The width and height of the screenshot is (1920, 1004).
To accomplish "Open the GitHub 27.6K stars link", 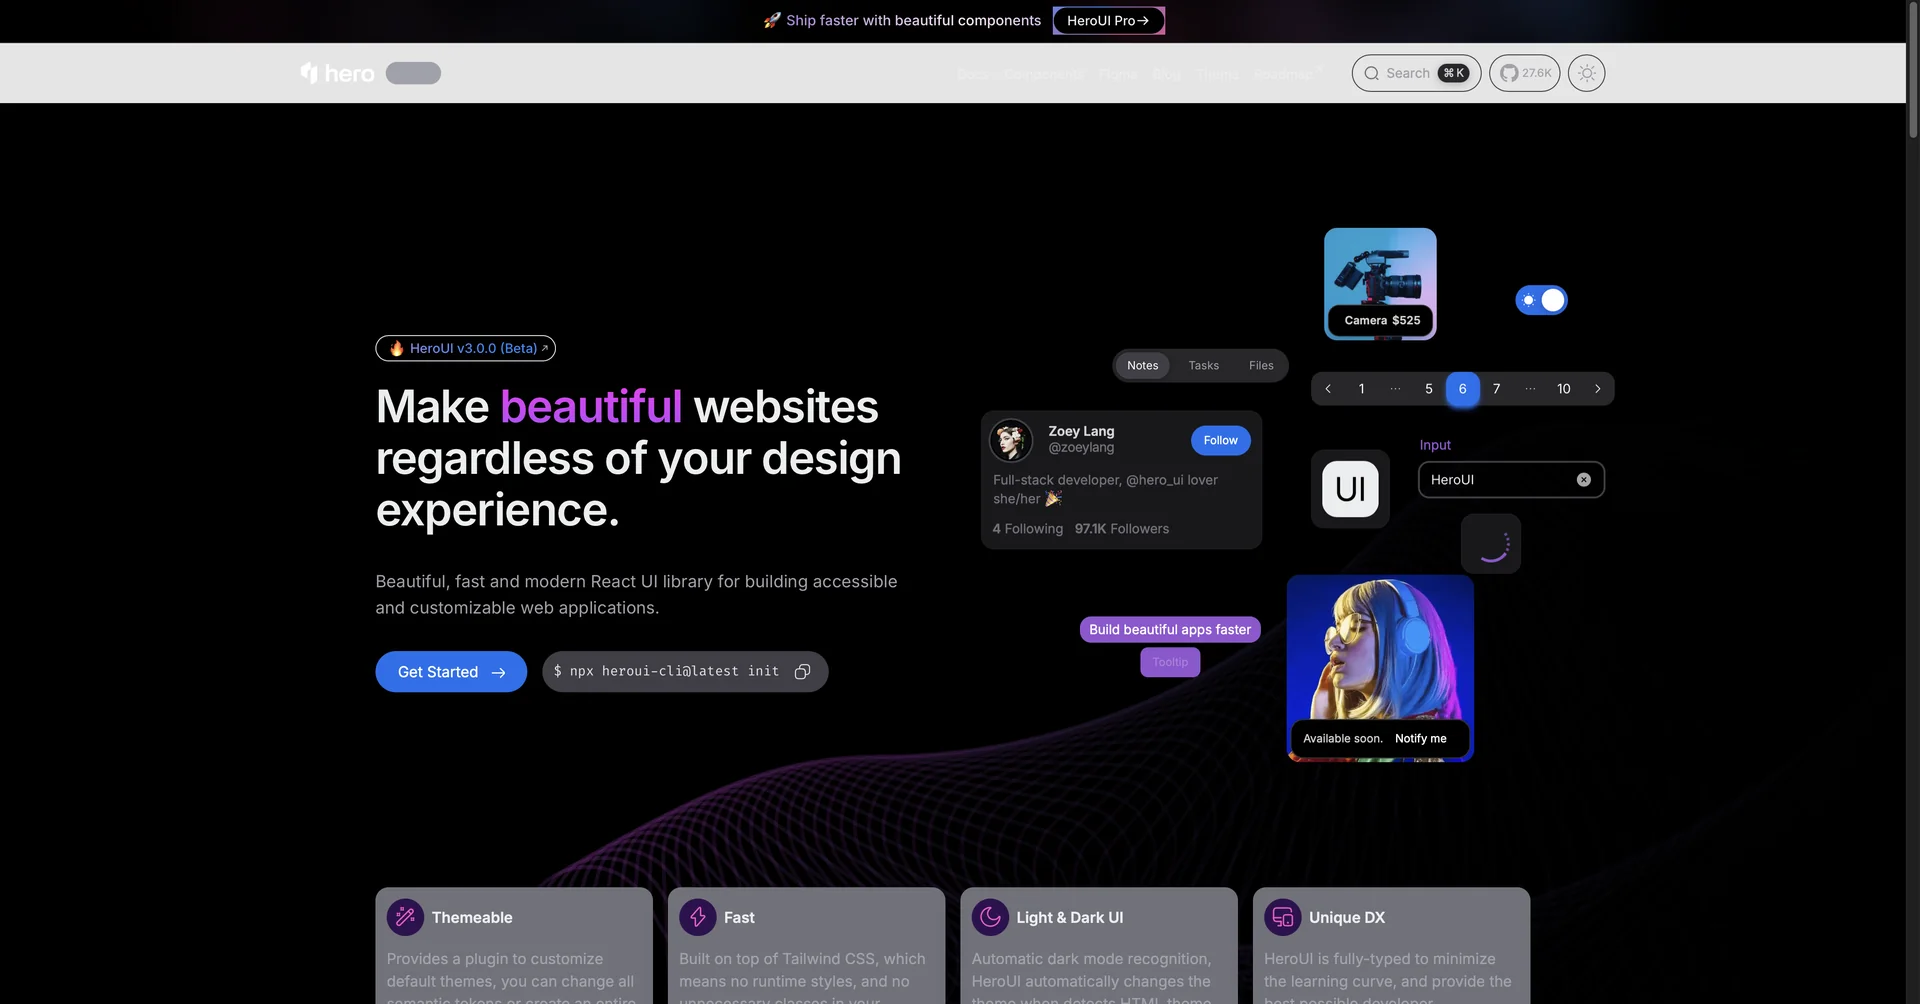I will pos(1524,73).
